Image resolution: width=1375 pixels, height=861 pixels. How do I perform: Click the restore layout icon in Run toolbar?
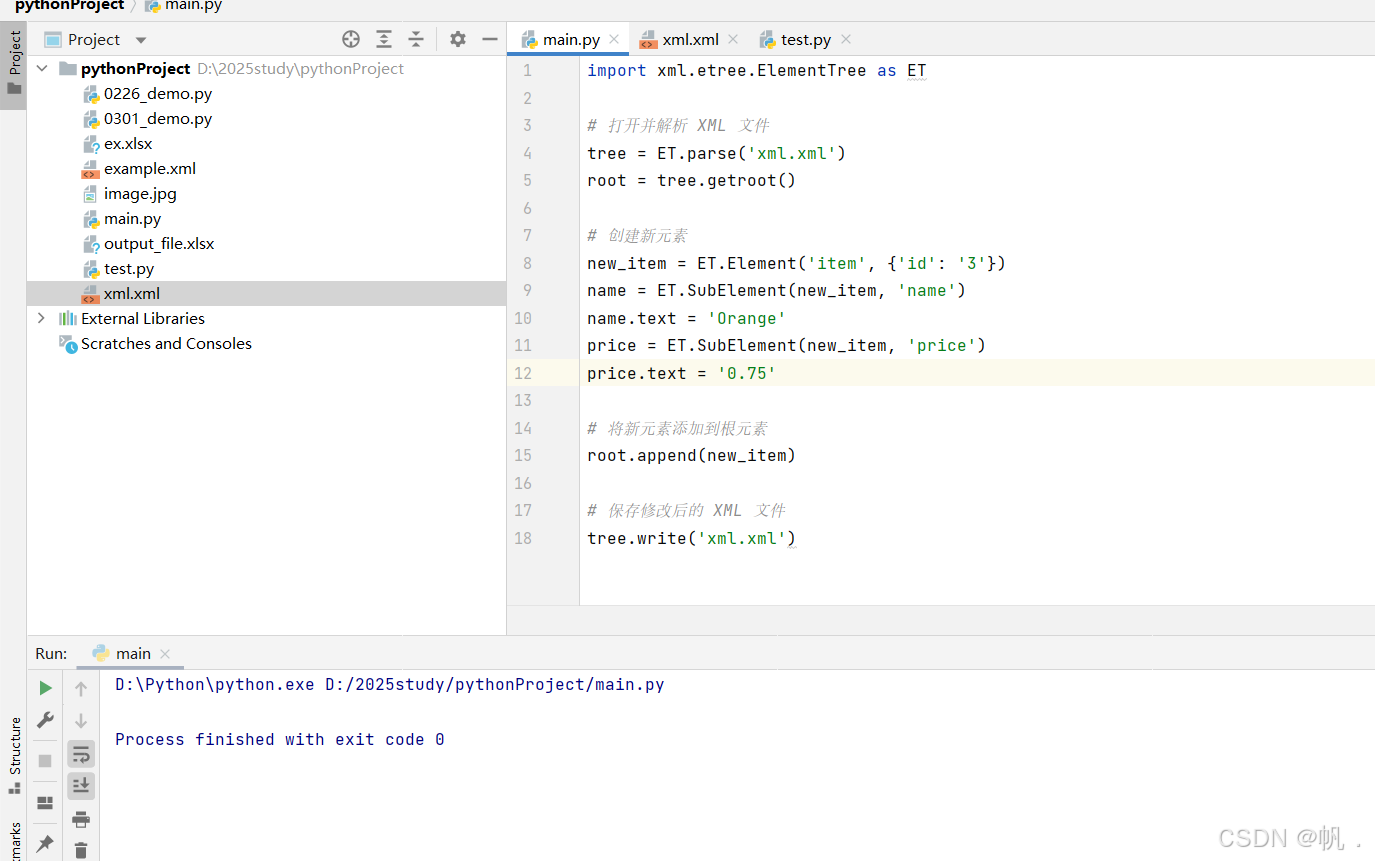tap(45, 803)
